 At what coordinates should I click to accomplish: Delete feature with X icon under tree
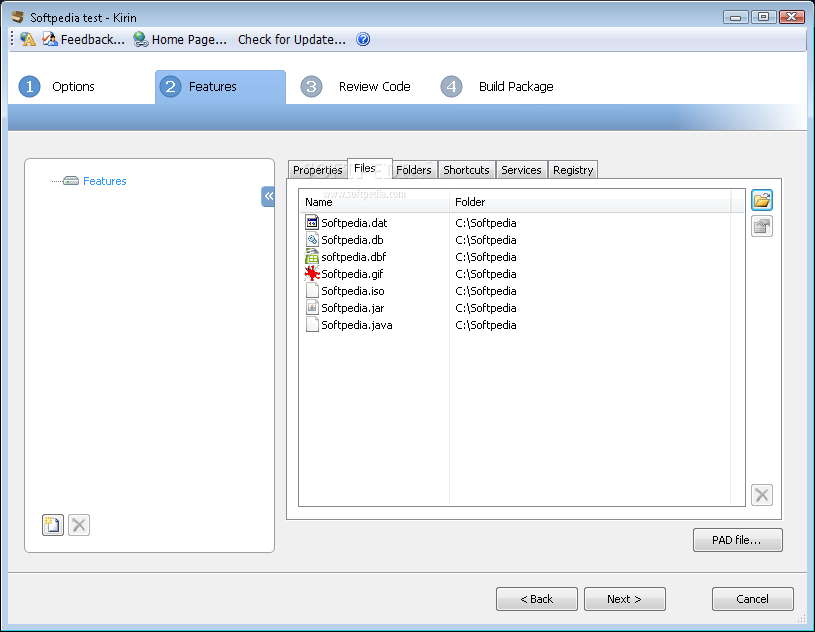click(x=79, y=525)
